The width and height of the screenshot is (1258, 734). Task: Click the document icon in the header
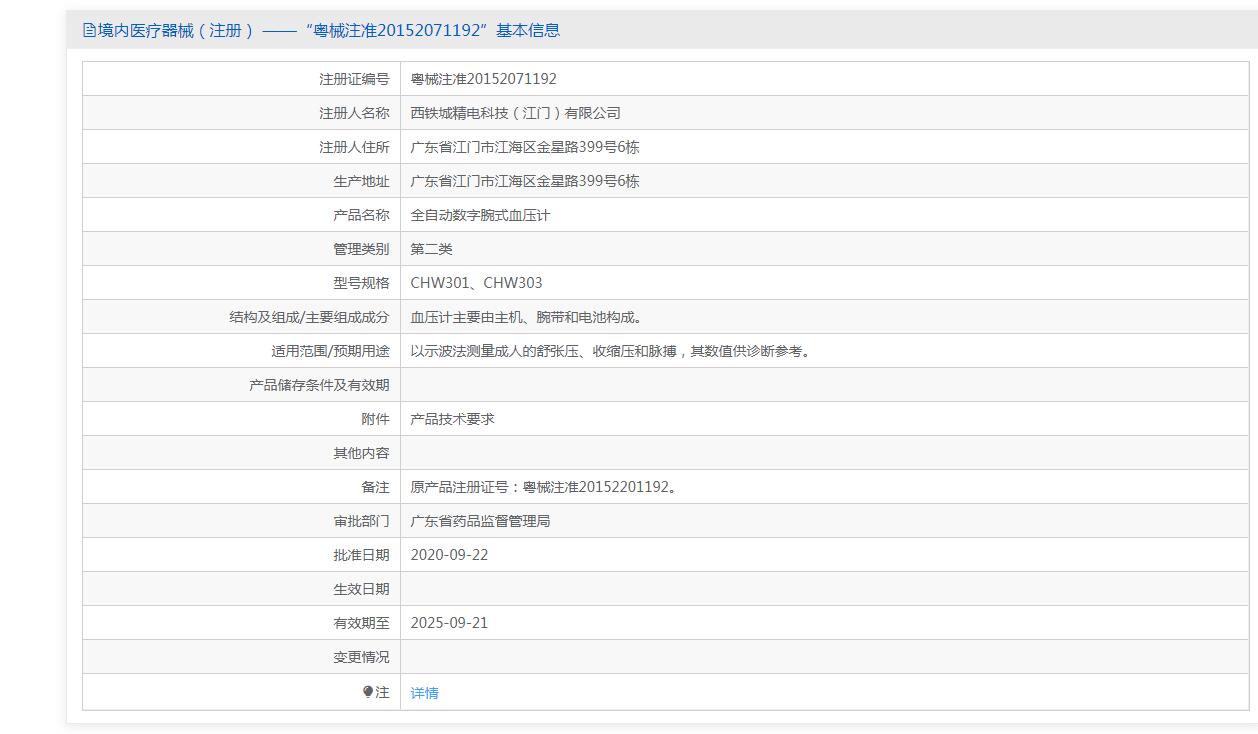coord(89,31)
